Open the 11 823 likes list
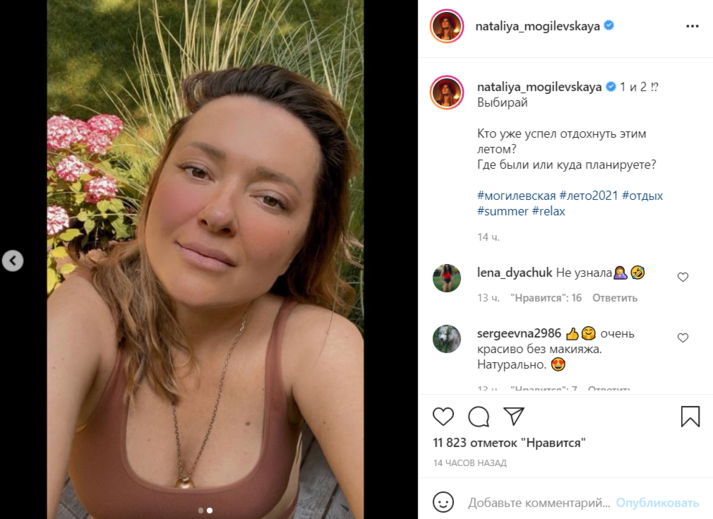 pos(509,442)
